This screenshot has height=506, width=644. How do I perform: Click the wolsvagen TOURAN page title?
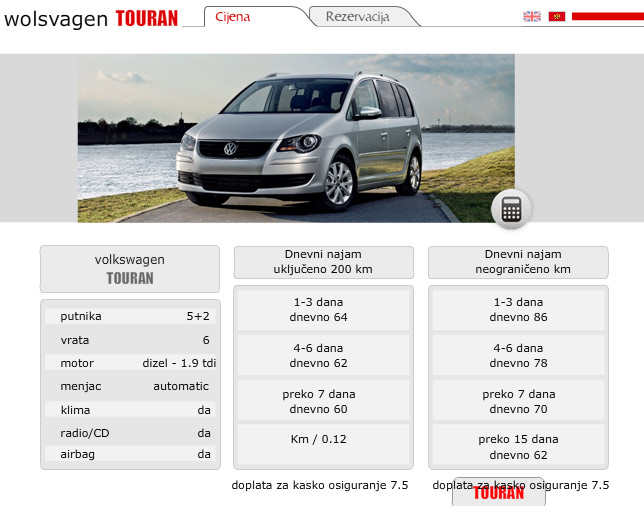click(x=91, y=18)
